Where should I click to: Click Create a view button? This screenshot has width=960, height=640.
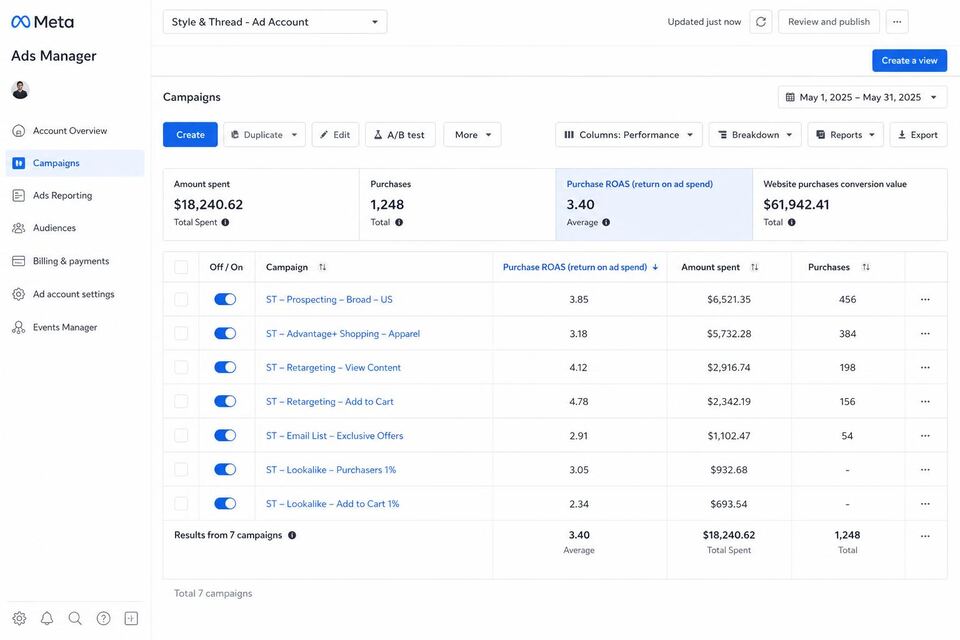click(x=909, y=61)
